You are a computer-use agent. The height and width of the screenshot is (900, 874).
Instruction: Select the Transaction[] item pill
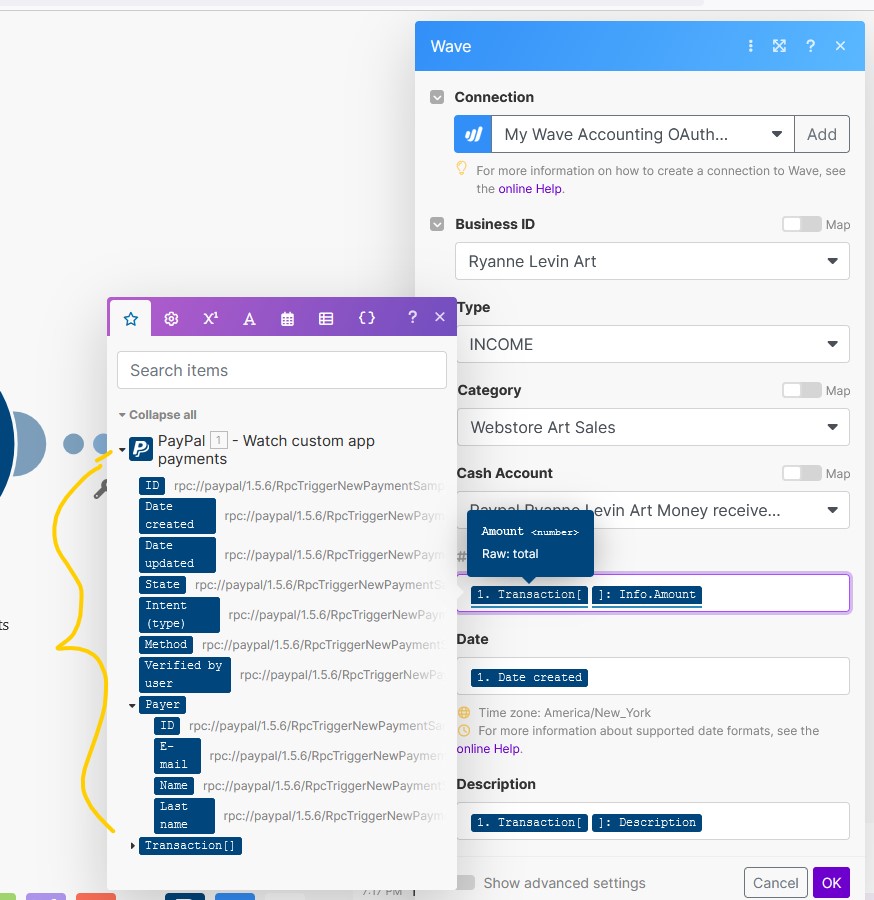point(190,845)
